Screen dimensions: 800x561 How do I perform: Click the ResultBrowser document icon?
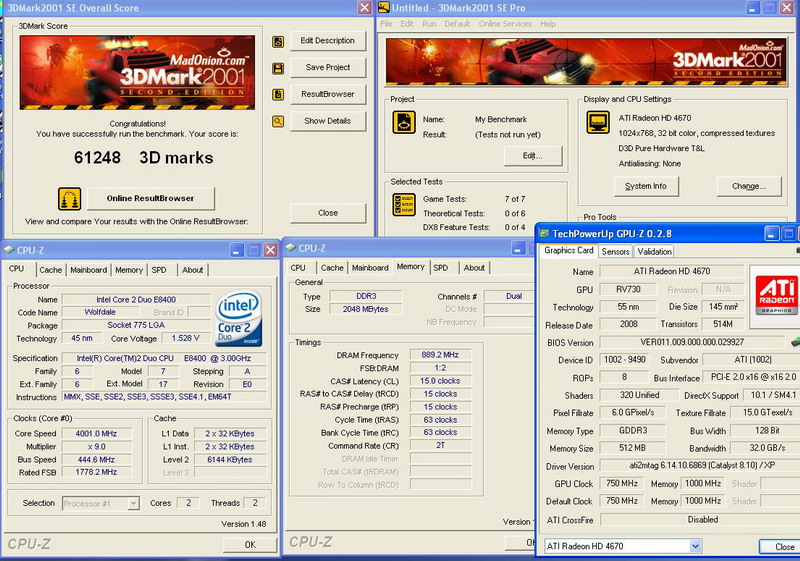pyautogui.click(x=278, y=94)
